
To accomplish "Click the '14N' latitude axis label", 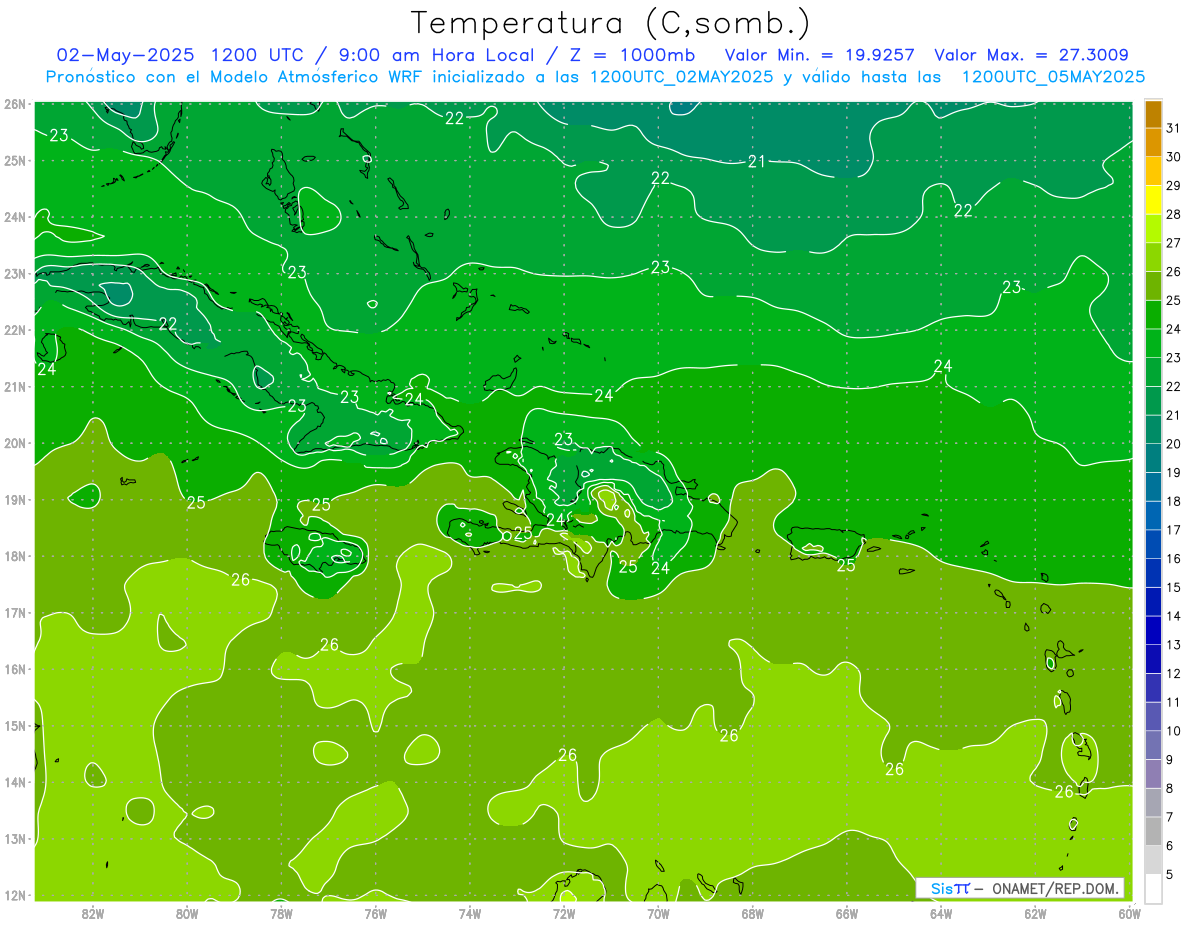I will [15, 782].
